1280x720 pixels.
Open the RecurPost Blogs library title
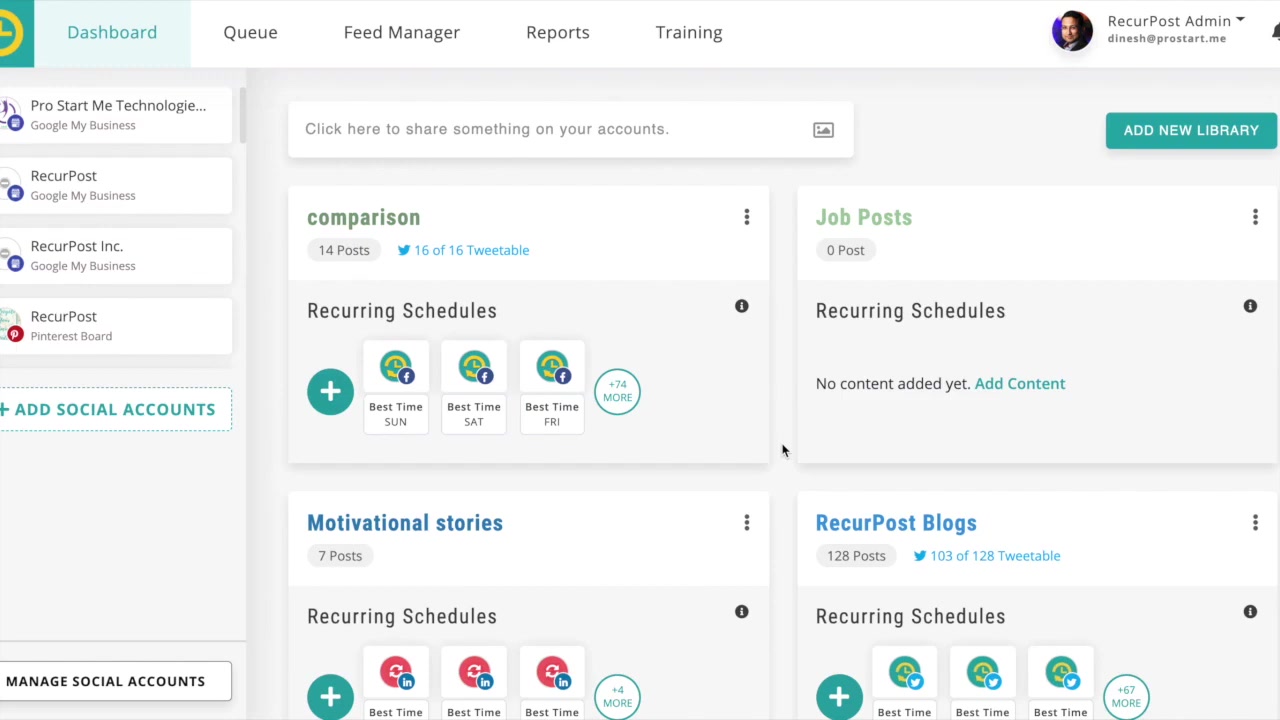[x=896, y=523]
